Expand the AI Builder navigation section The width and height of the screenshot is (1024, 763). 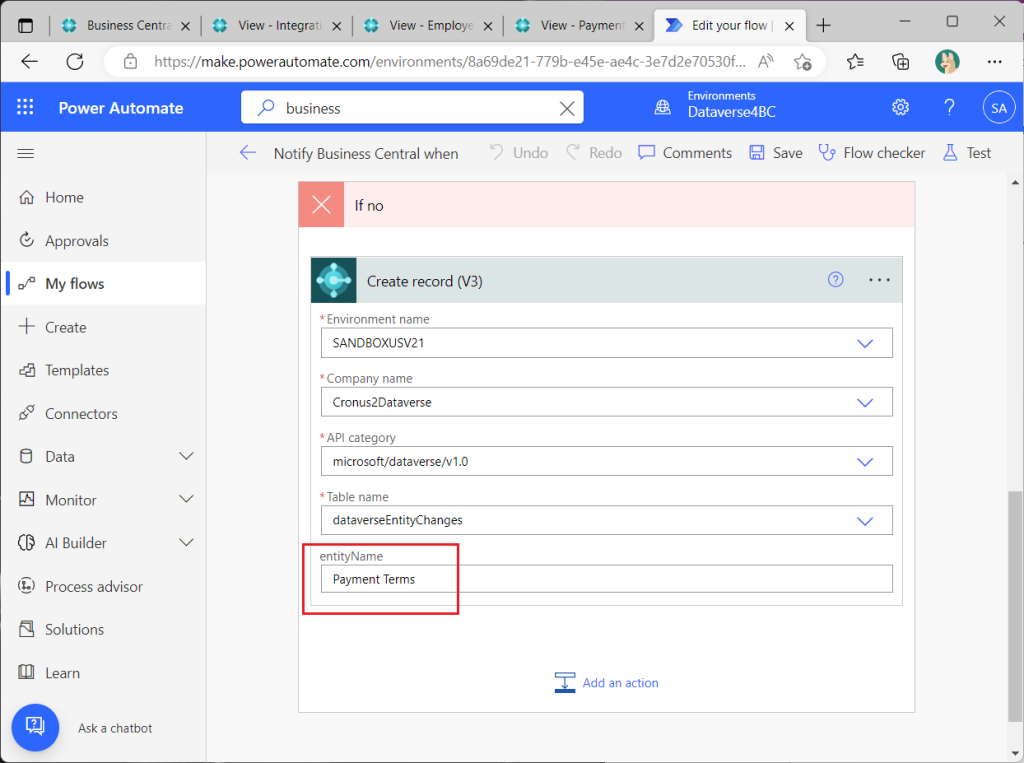pos(186,542)
